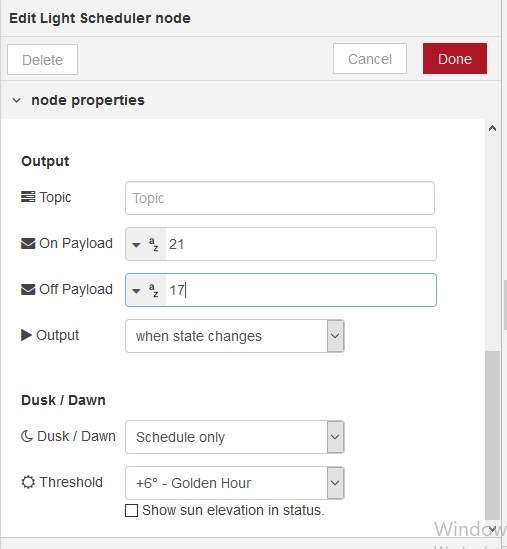Focus the Topic input field

click(280, 198)
